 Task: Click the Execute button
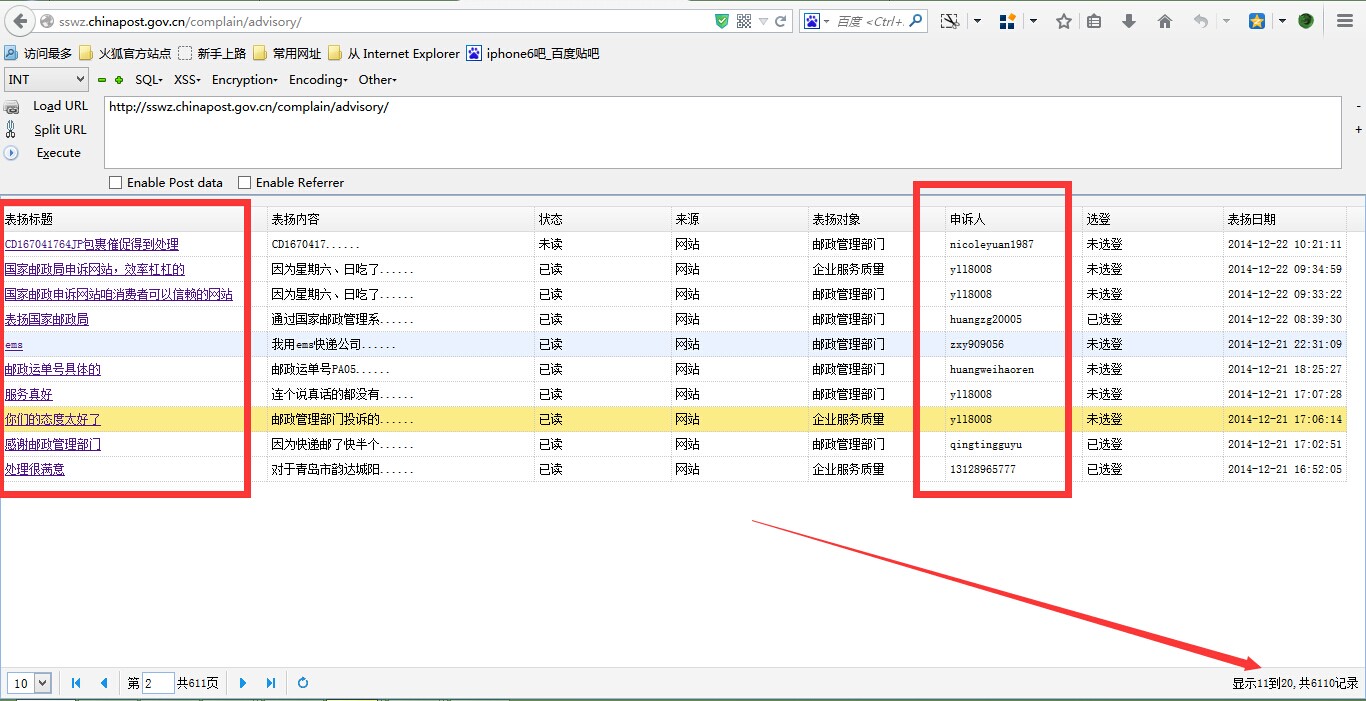58,153
